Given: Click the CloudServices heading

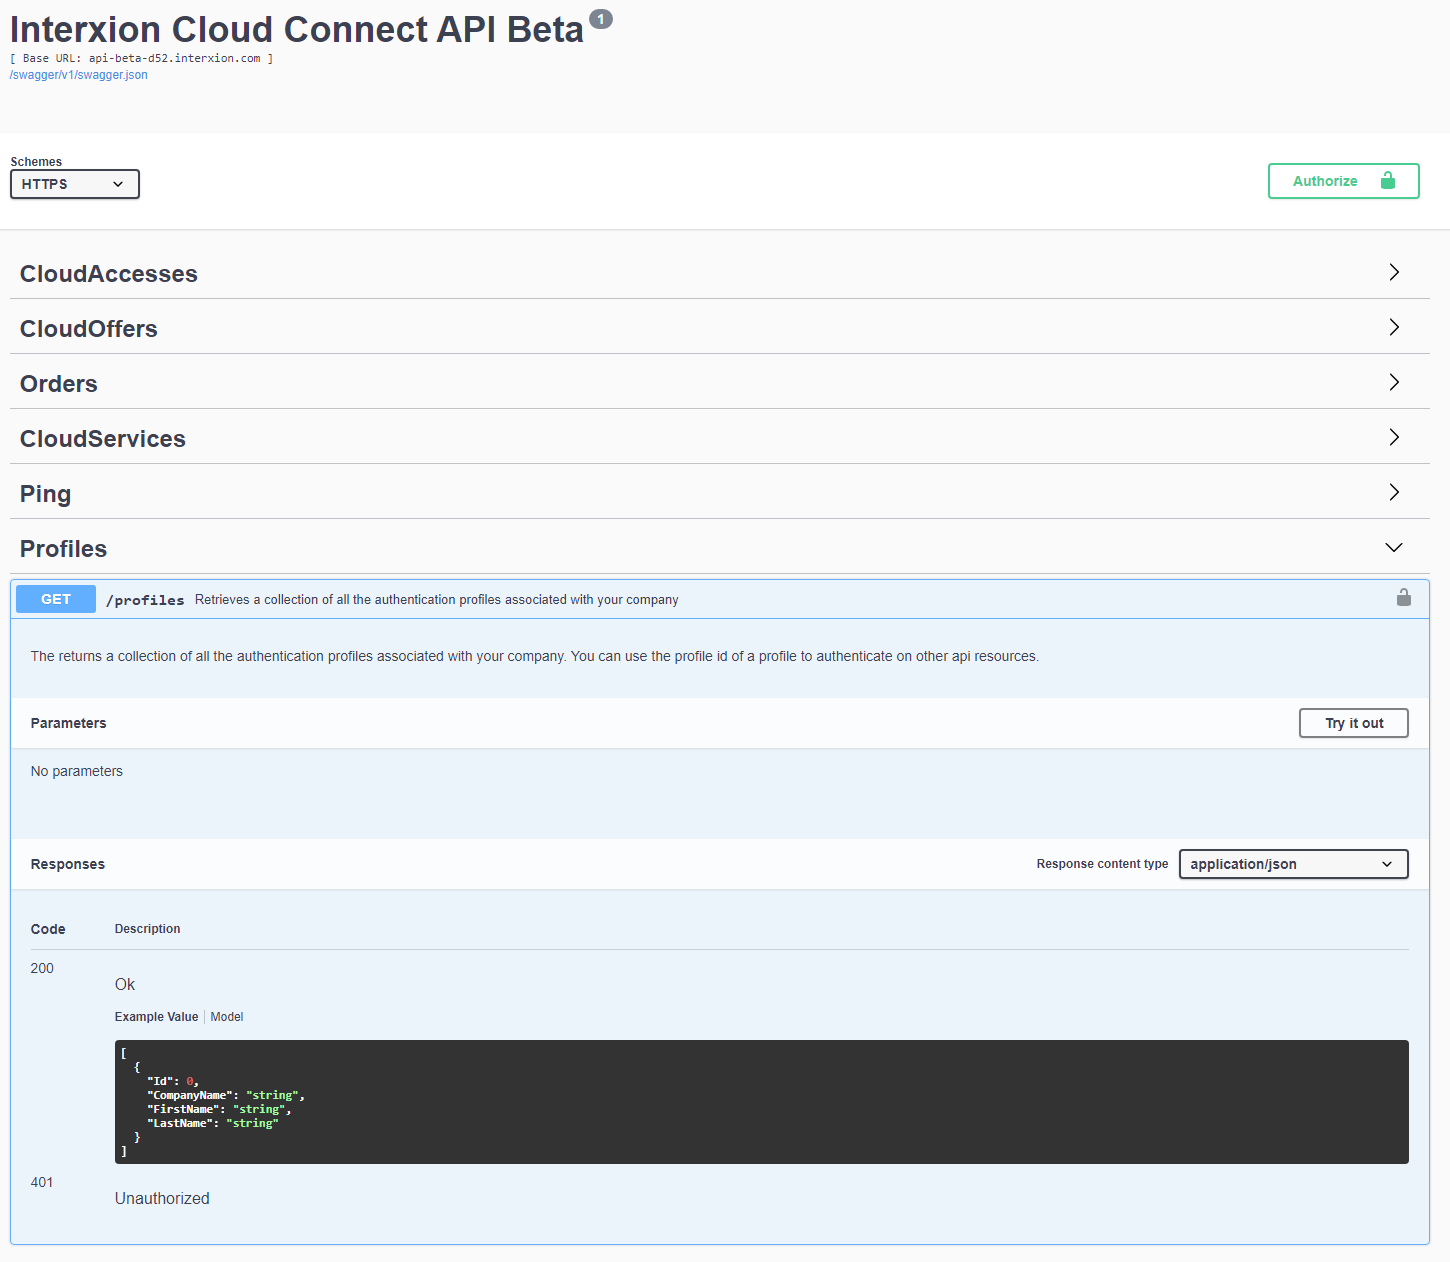Looking at the screenshot, I should point(103,439).
